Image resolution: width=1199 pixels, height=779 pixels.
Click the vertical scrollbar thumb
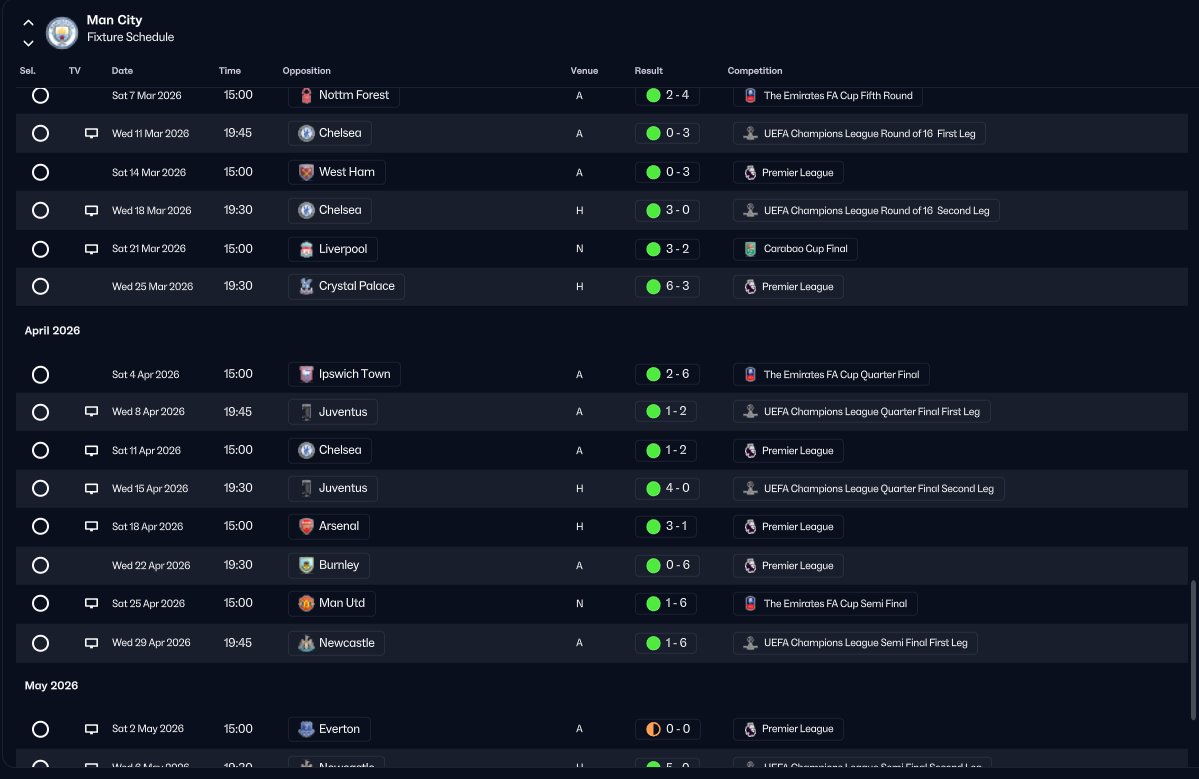tap(1193, 650)
